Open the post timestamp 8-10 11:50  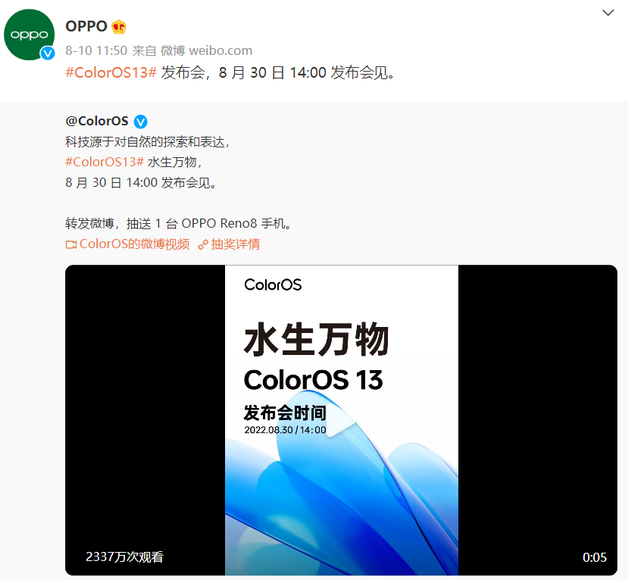pyautogui.click(x=96, y=51)
